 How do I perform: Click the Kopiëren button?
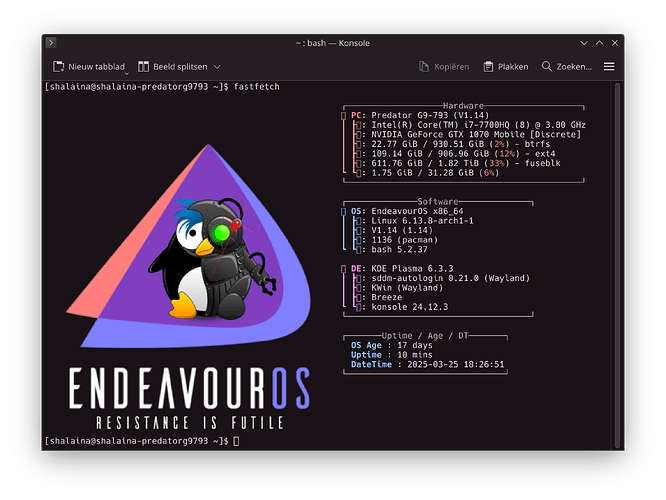[x=444, y=67]
